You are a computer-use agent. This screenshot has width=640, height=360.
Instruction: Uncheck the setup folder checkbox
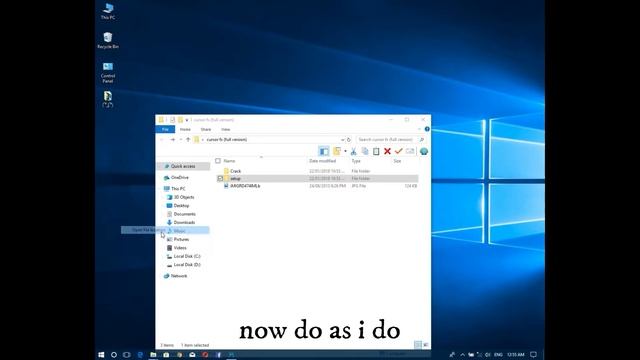[x=220, y=178]
